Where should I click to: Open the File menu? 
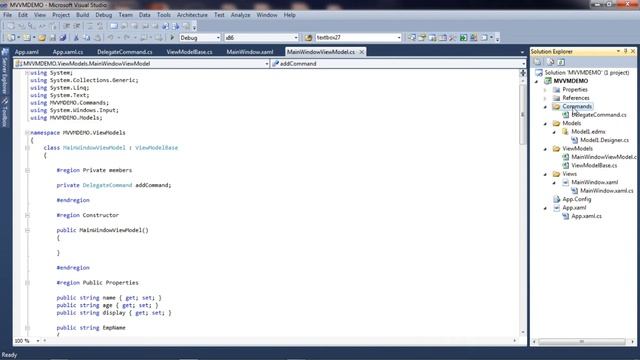tap(7, 15)
